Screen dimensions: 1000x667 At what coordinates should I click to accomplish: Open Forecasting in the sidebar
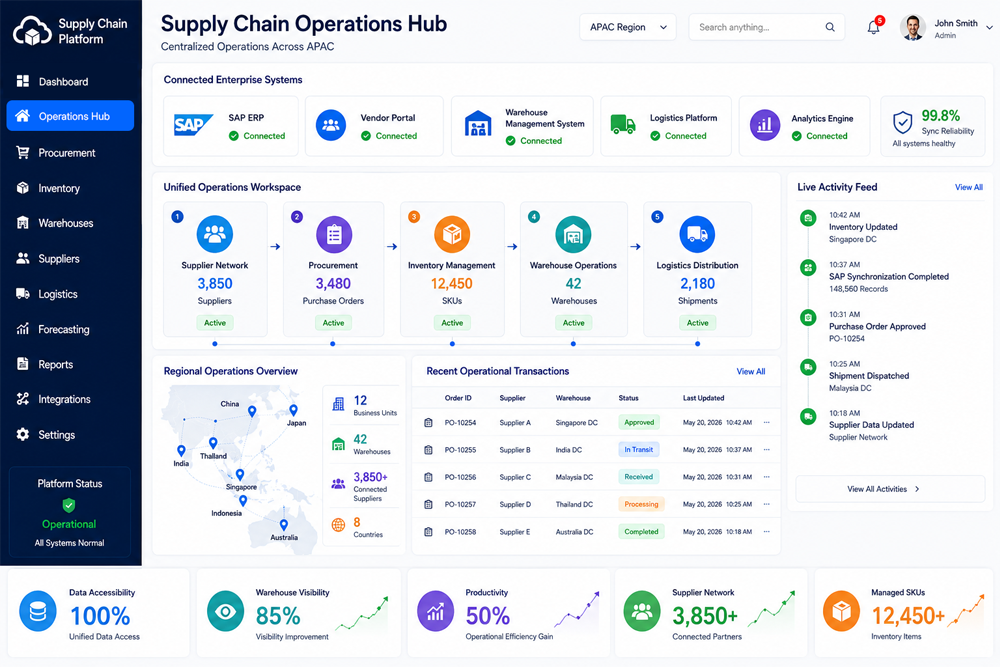click(x=70, y=329)
